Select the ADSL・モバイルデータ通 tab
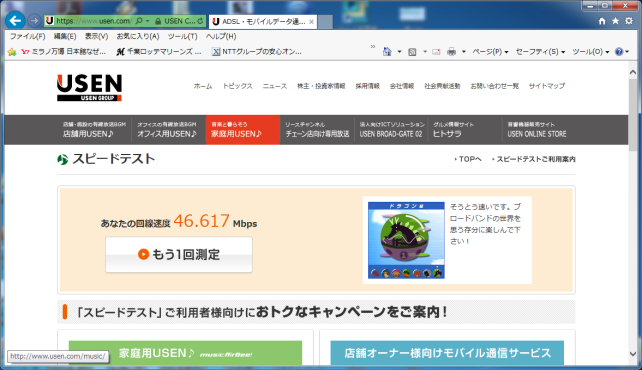This screenshot has width=642, height=370. pyautogui.click(x=262, y=22)
